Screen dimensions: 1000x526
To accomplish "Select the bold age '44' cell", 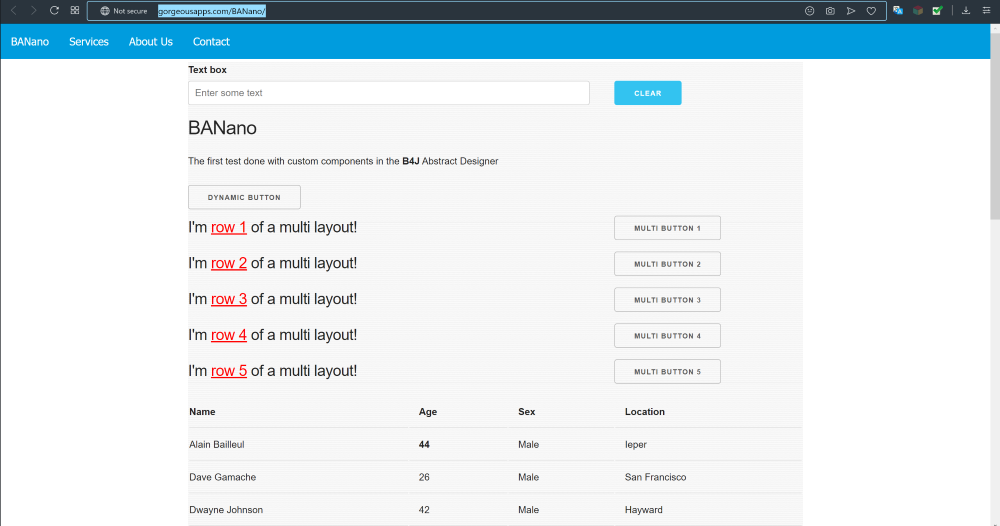I will [x=424, y=444].
